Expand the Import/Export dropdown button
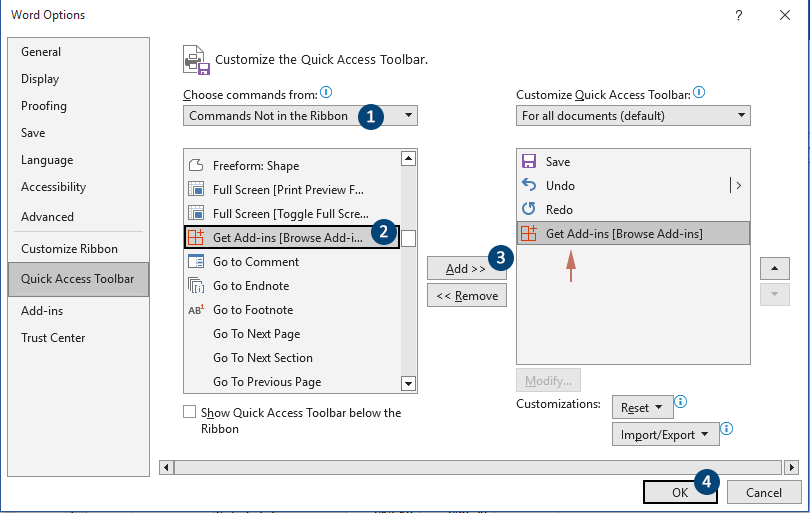This screenshot has width=810, height=513. pos(665,435)
